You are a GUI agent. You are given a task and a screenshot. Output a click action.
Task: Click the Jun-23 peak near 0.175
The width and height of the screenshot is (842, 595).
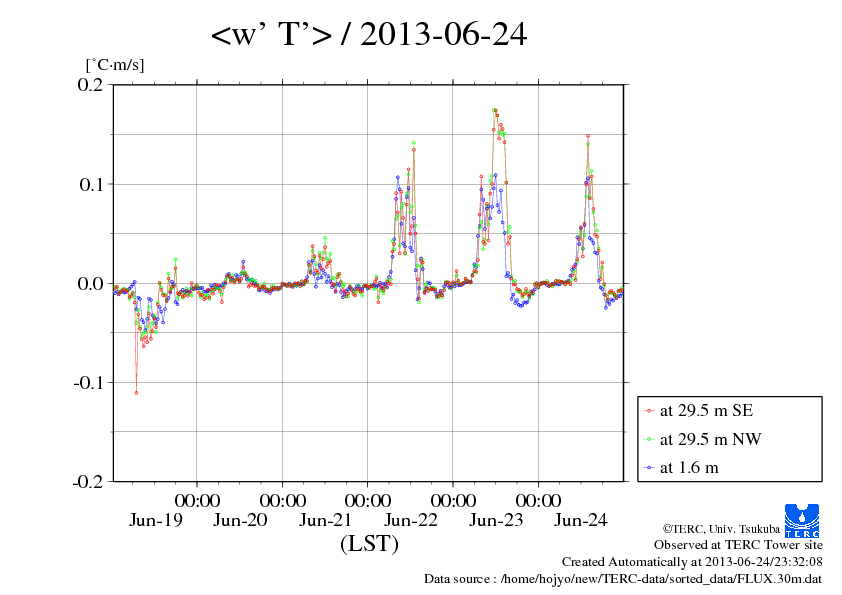point(494,110)
